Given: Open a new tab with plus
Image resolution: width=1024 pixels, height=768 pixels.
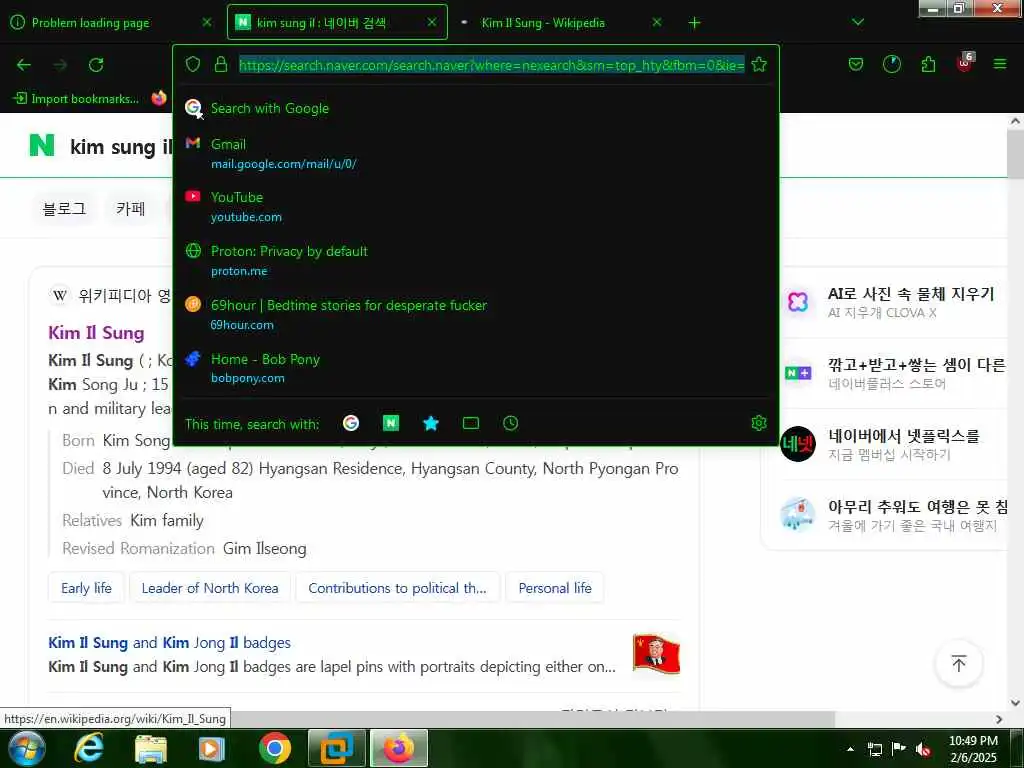Looking at the screenshot, I should click(x=694, y=23).
